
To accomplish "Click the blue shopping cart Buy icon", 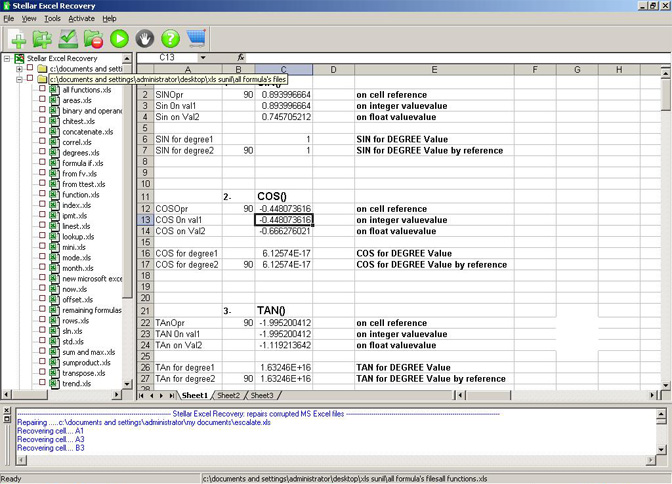I will point(196,39).
